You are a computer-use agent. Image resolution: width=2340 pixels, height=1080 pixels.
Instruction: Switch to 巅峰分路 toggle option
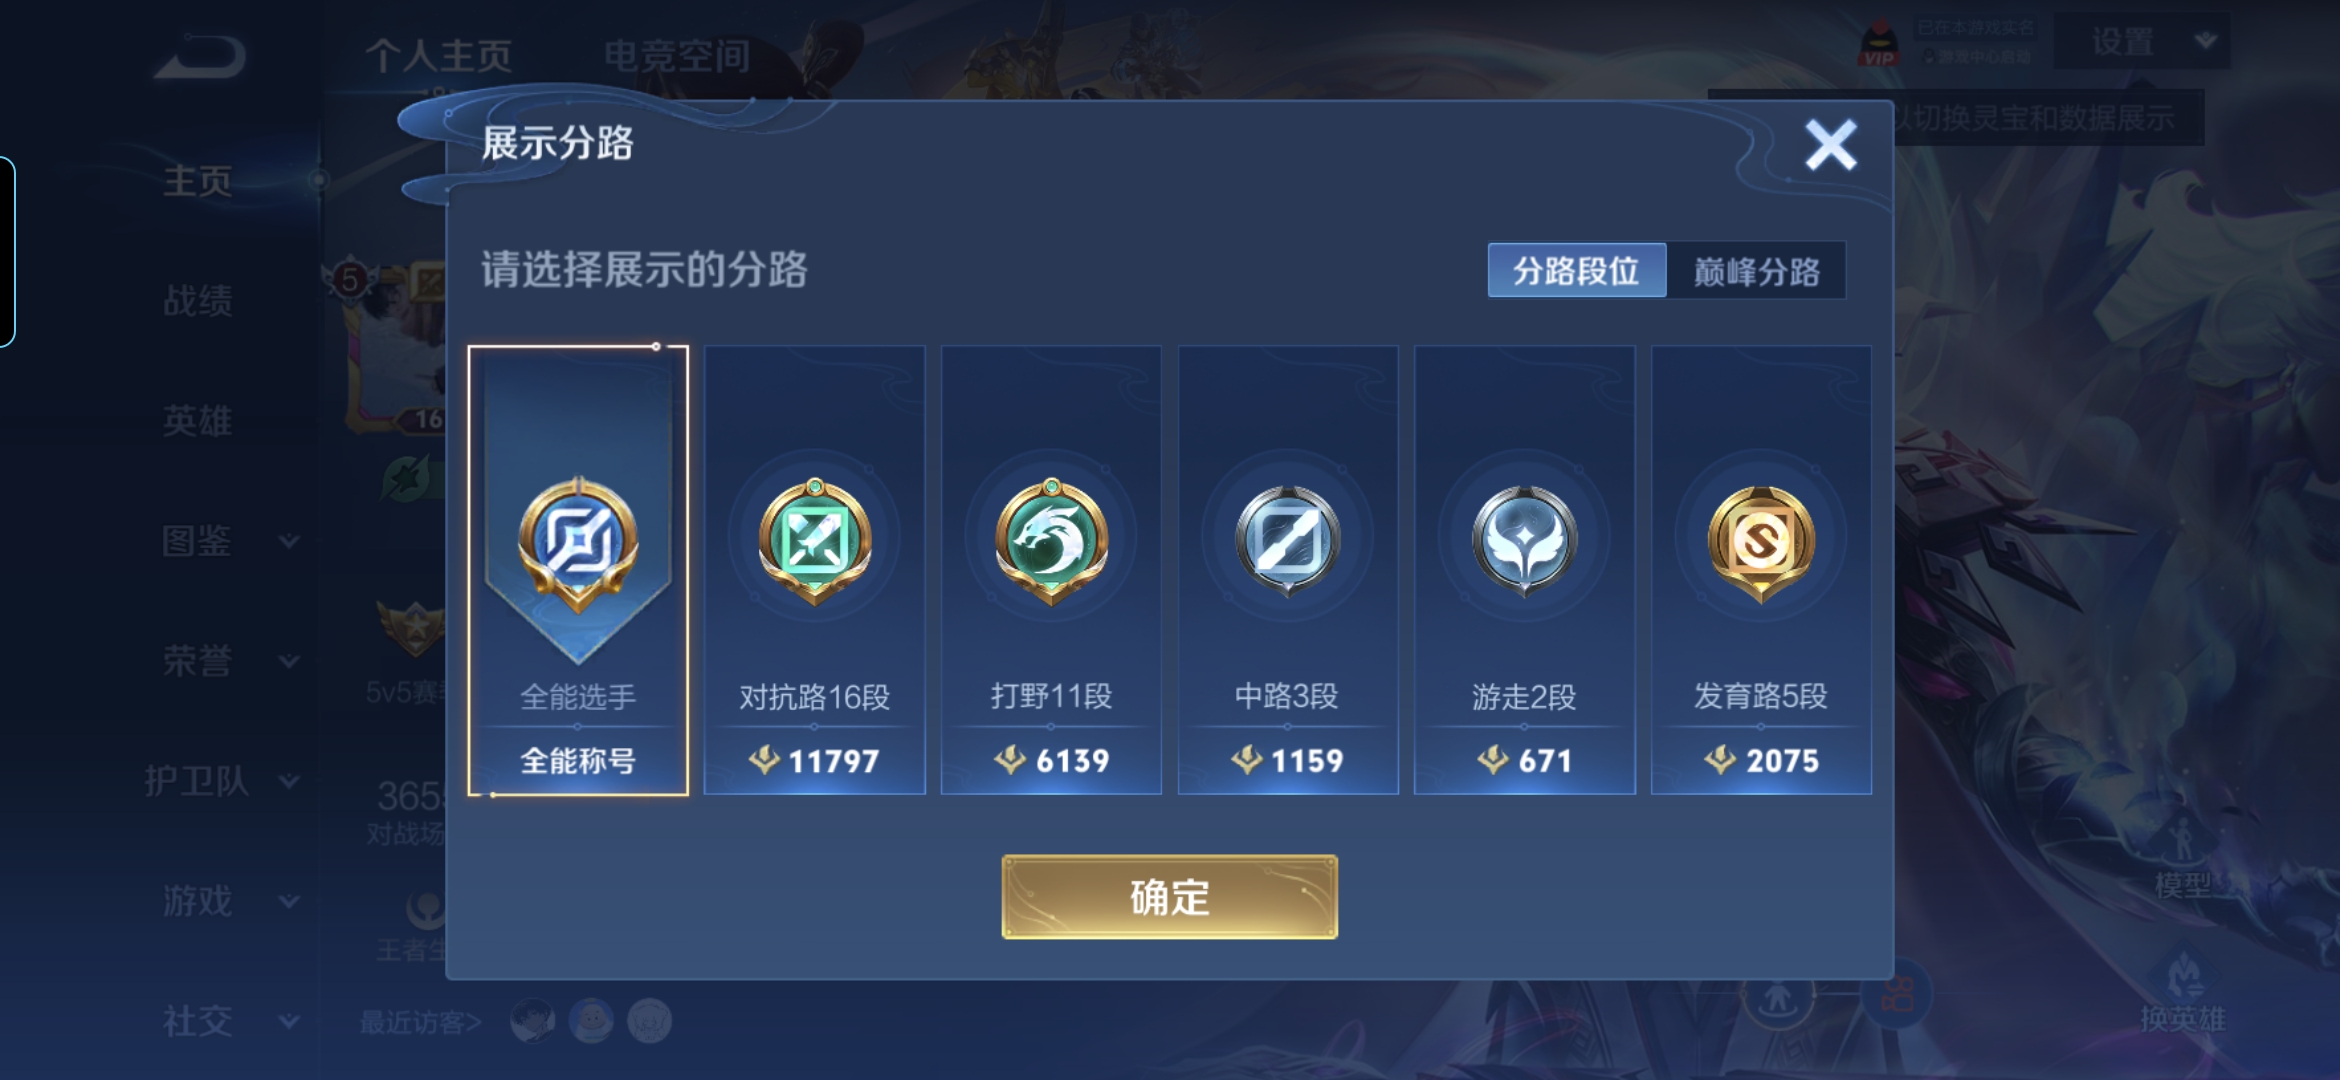1756,270
